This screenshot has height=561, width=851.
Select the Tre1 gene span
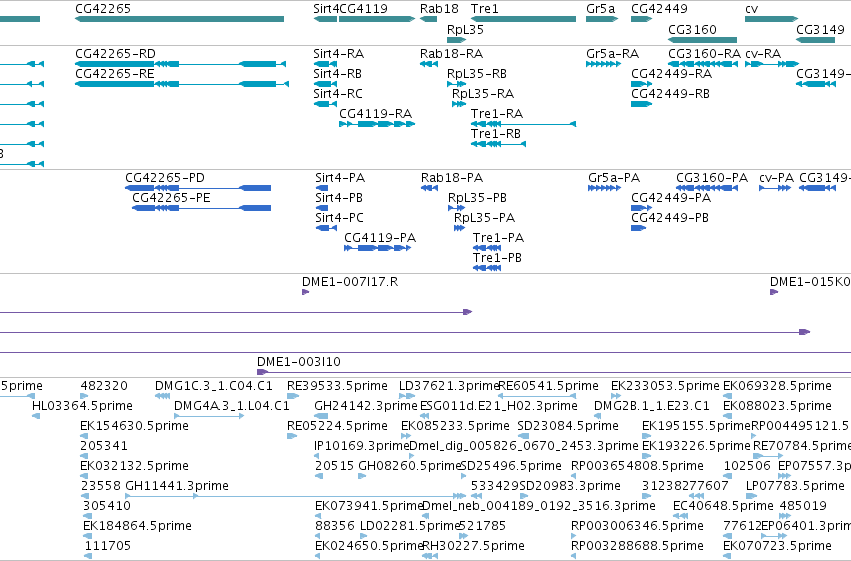point(523,19)
